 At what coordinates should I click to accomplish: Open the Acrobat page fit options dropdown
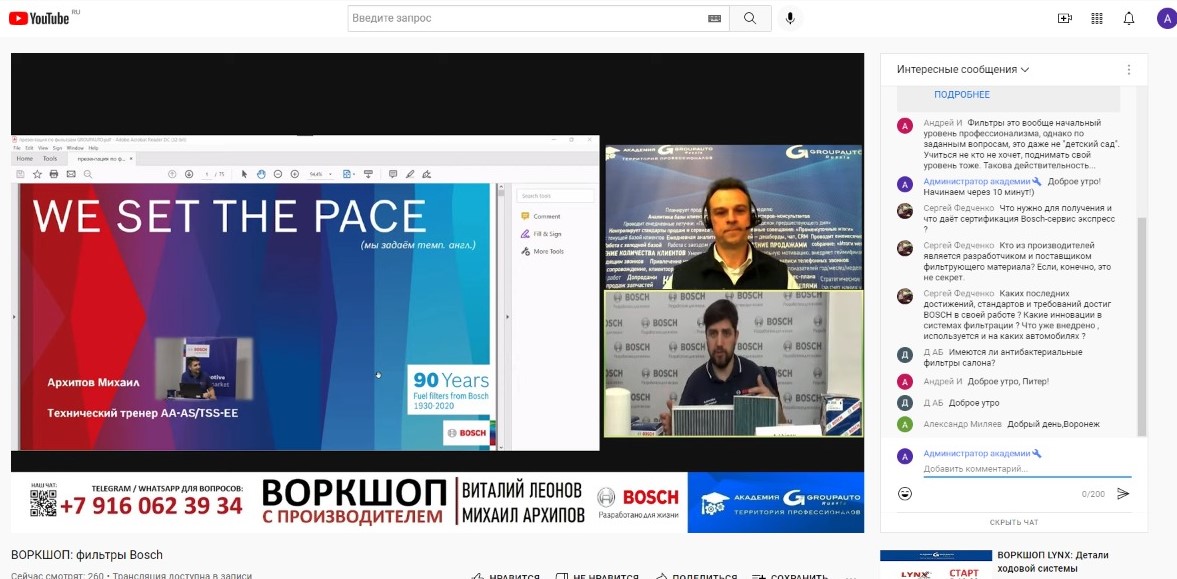click(348, 174)
